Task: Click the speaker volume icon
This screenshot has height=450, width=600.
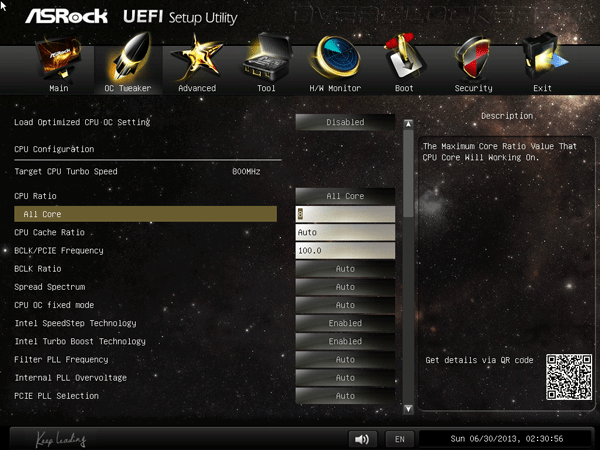Action: [362, 439]
